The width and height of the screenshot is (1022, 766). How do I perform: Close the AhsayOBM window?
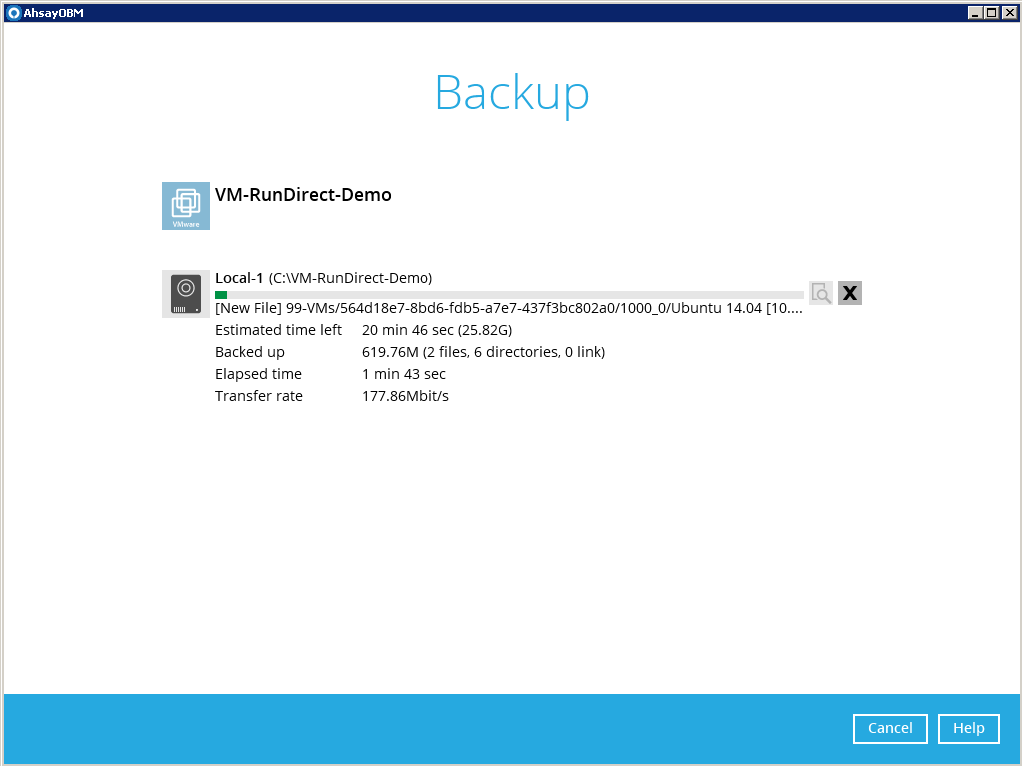(1009, 12)
